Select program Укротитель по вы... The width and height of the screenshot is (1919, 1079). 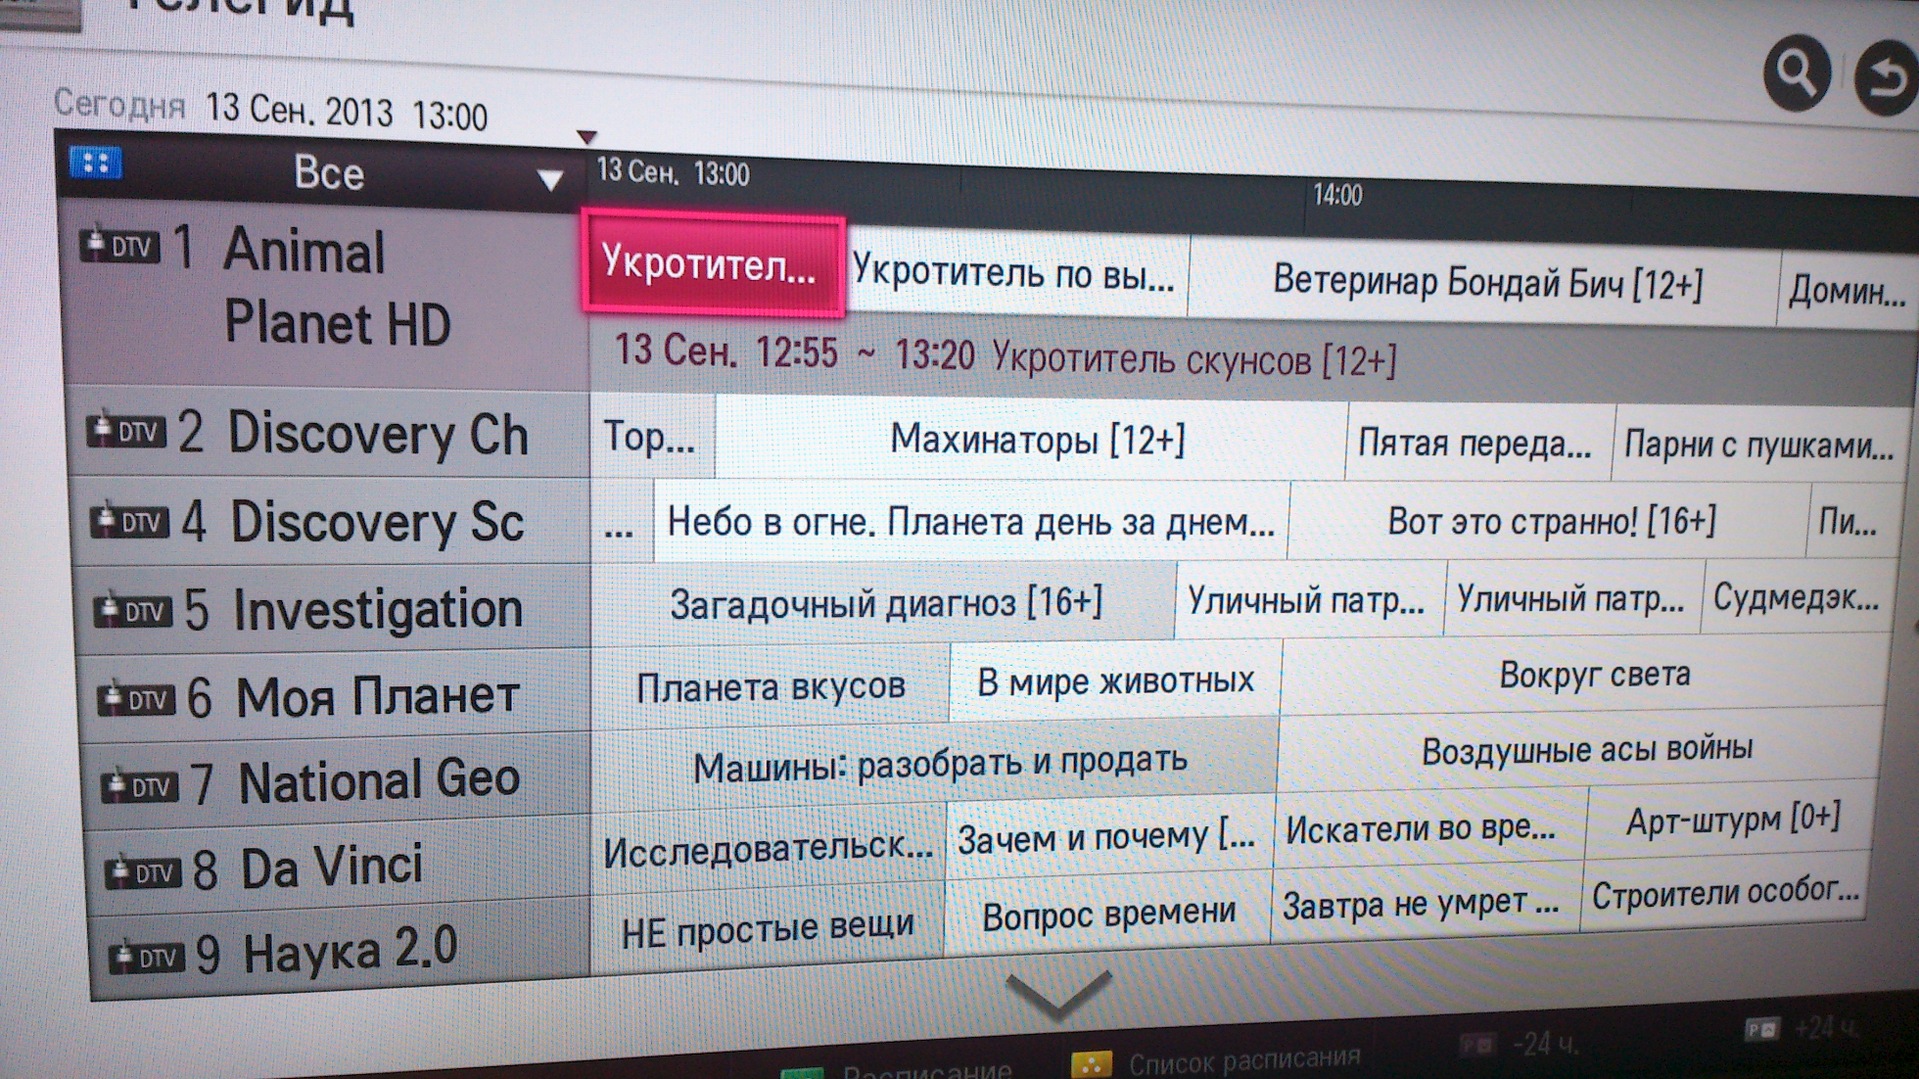click(1017, 272)
